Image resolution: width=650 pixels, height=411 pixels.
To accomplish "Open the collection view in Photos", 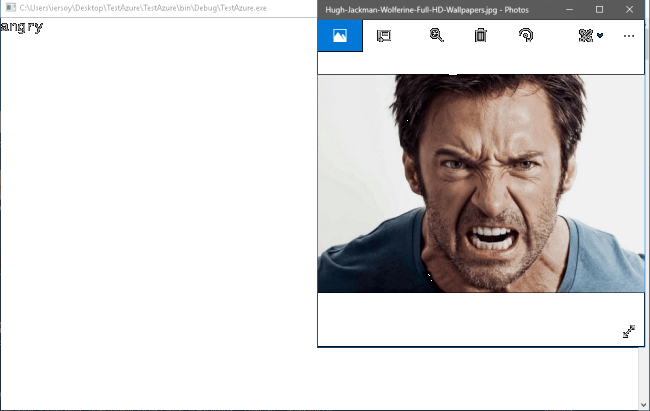I will (339, 35).
